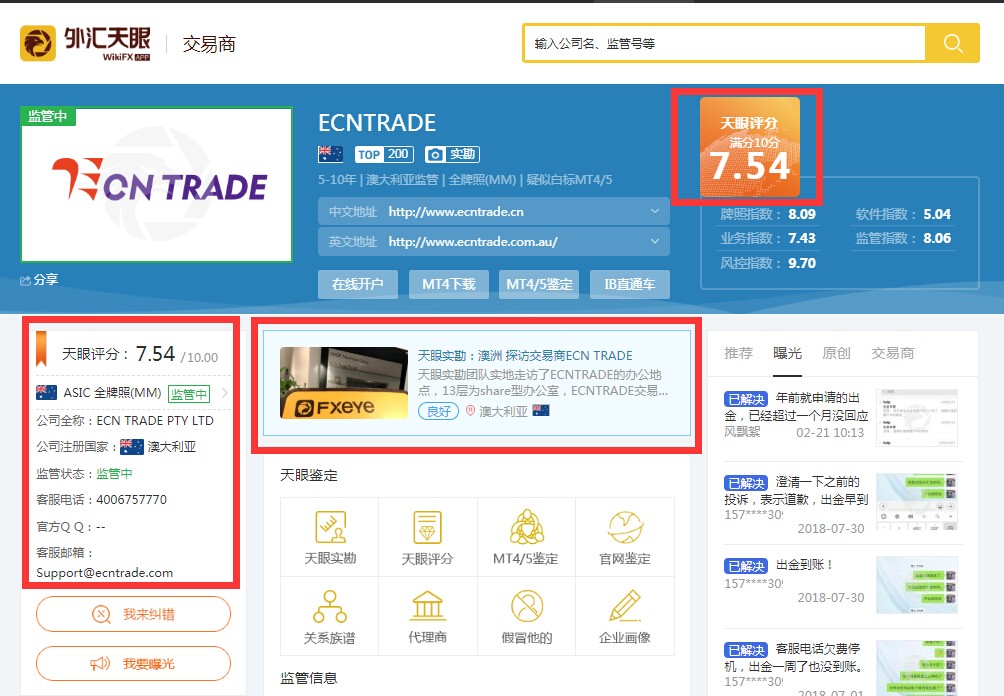Click the 在线开户 button
Viewport: 1004px width, 696px height.
click(357, 284)
